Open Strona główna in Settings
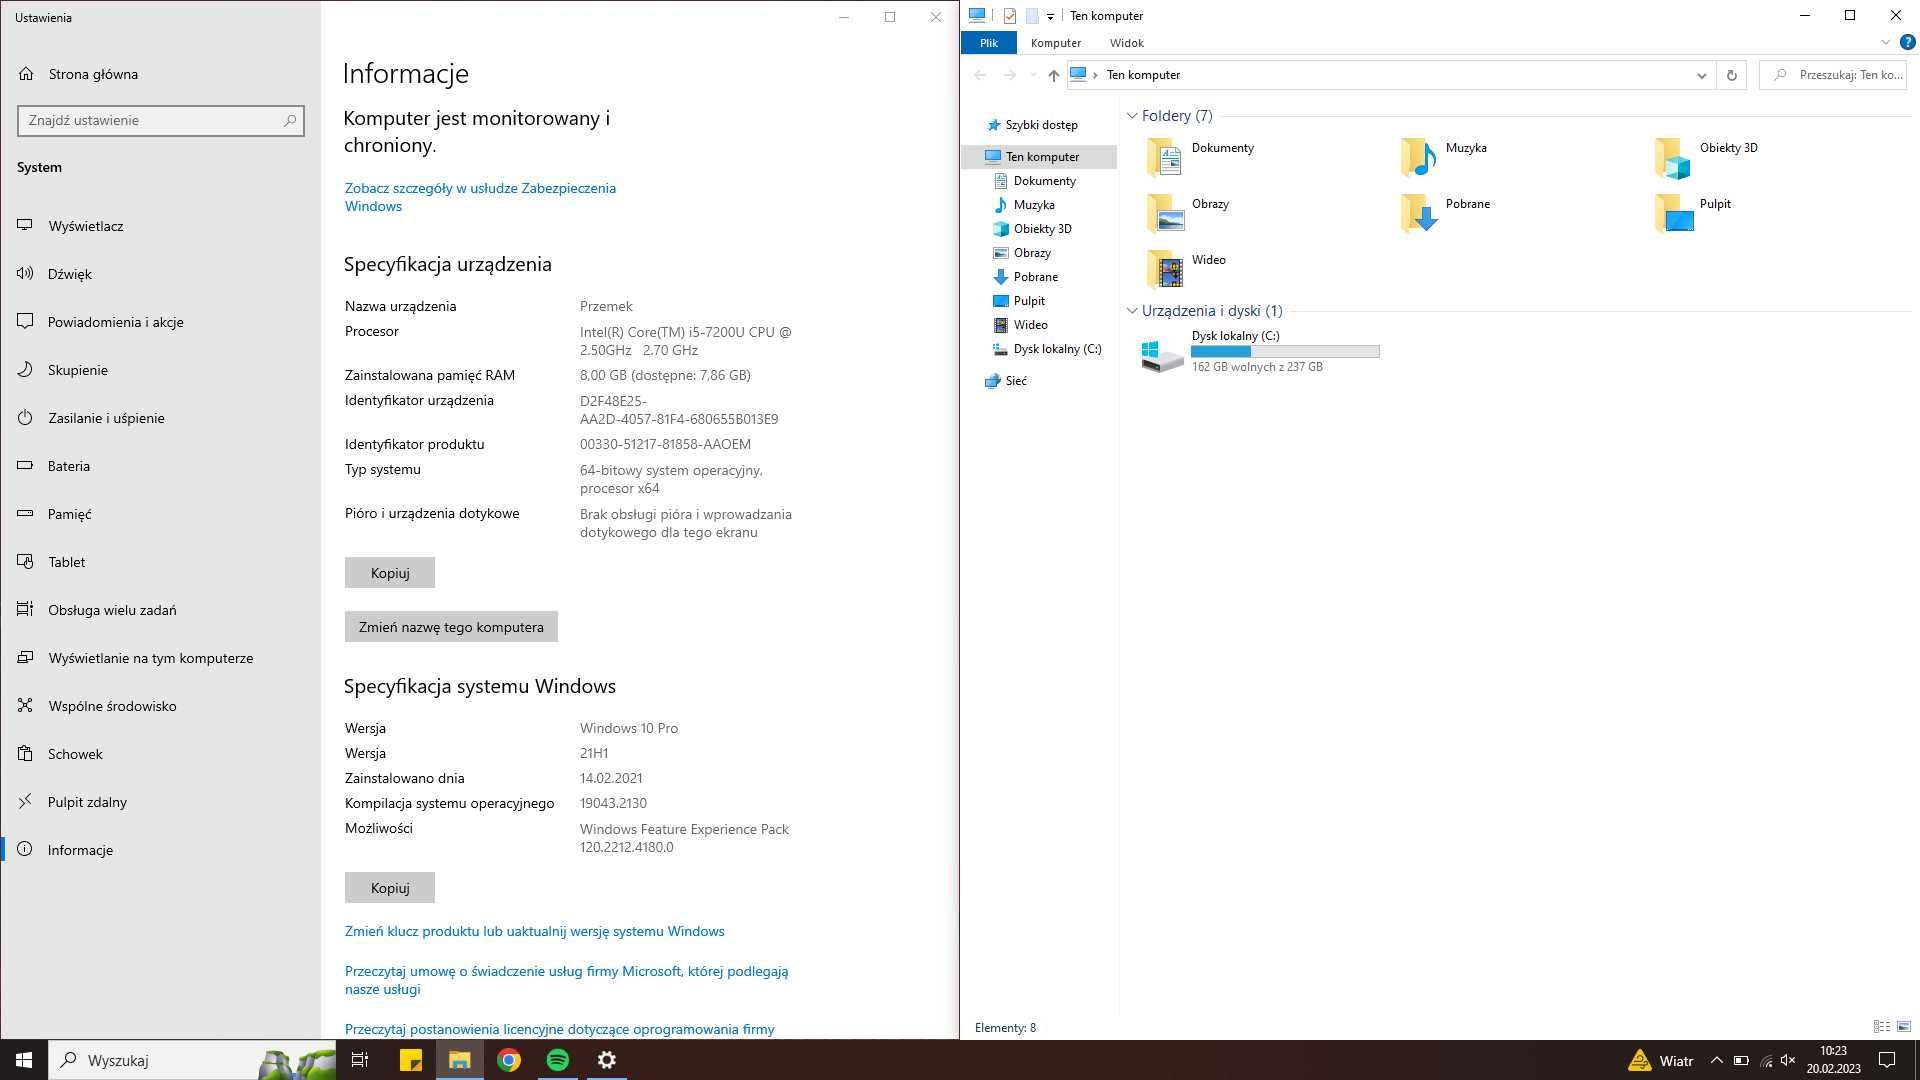 [160, 74]
